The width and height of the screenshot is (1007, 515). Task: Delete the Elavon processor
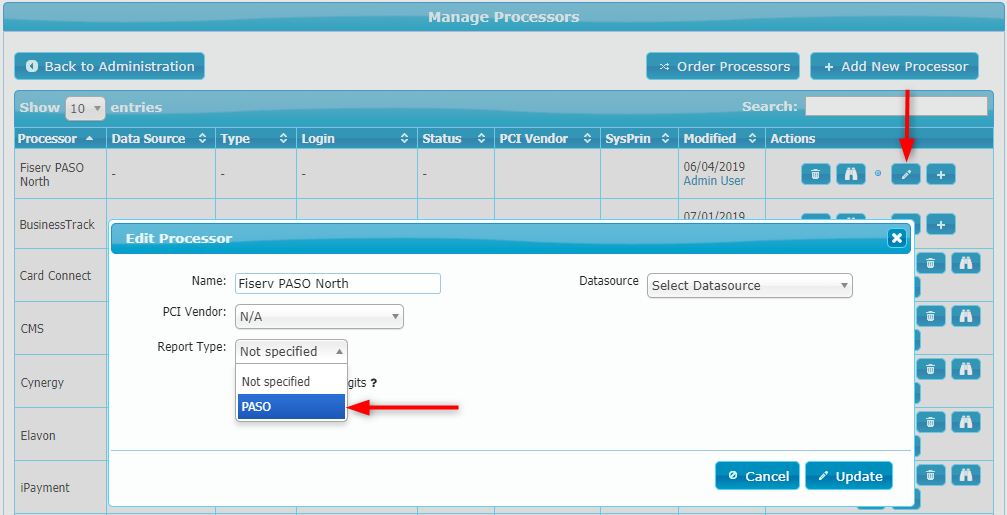coord(931,422)
